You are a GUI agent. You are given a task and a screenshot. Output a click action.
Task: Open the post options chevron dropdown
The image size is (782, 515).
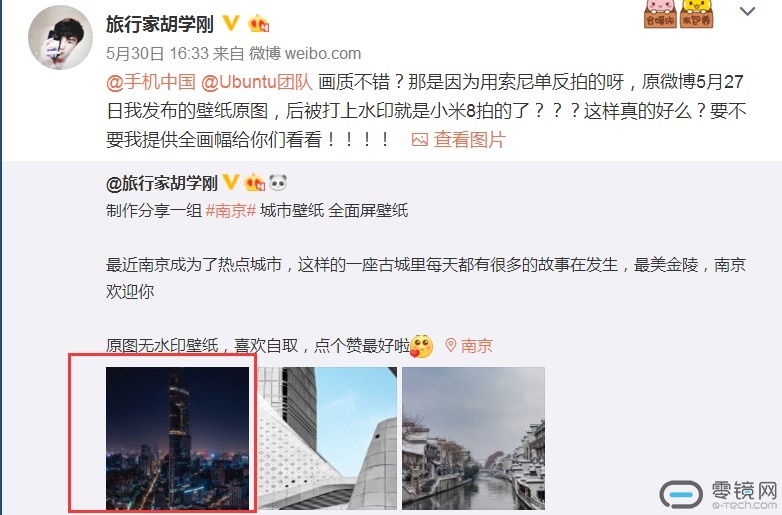(x=747, y=11)
